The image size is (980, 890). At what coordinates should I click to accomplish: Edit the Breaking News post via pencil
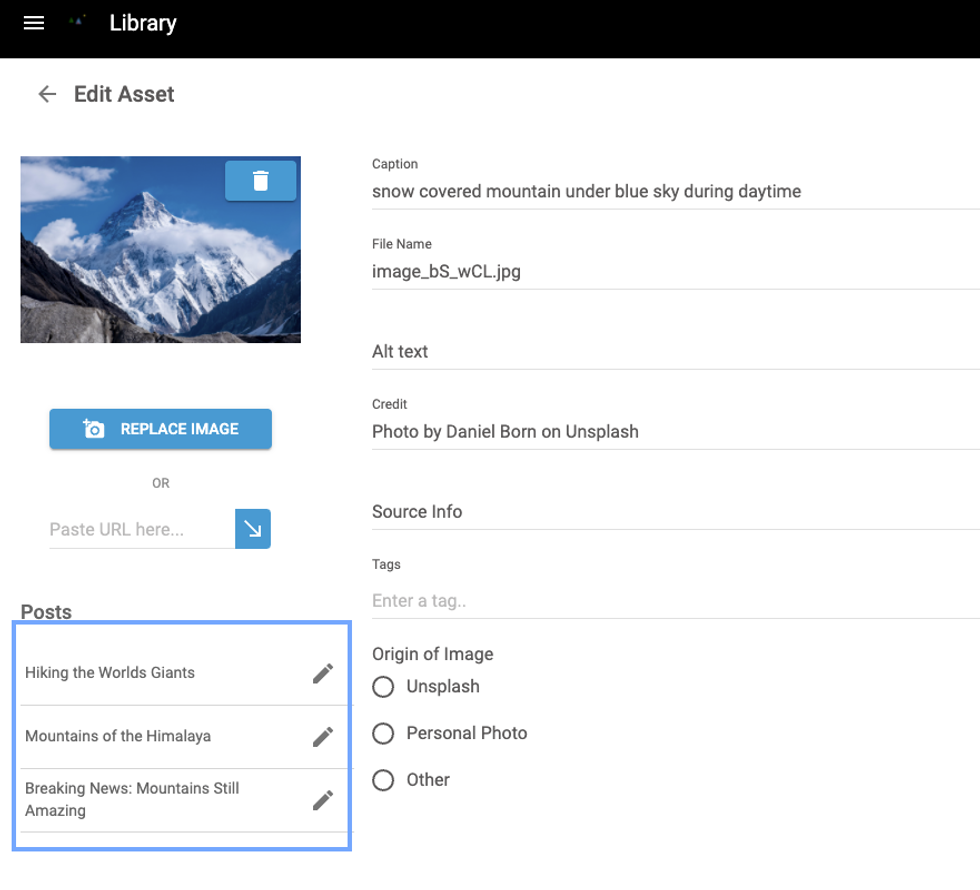click(x=322, y=800)
